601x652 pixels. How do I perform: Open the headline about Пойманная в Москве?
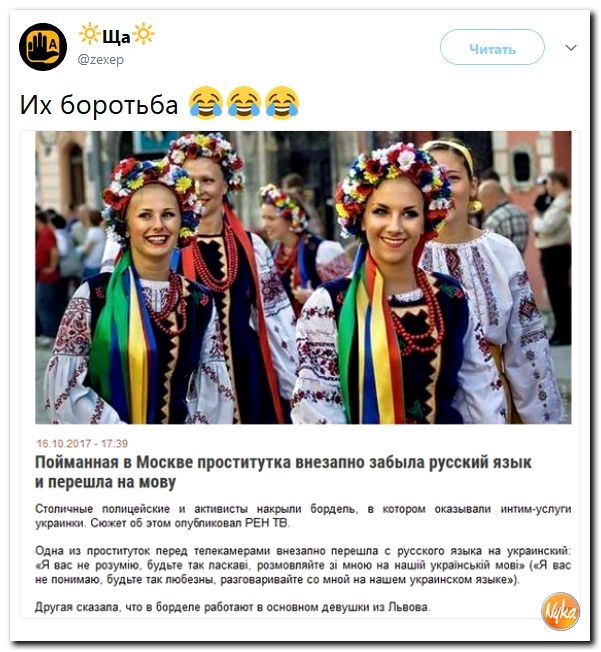(283, 472)
